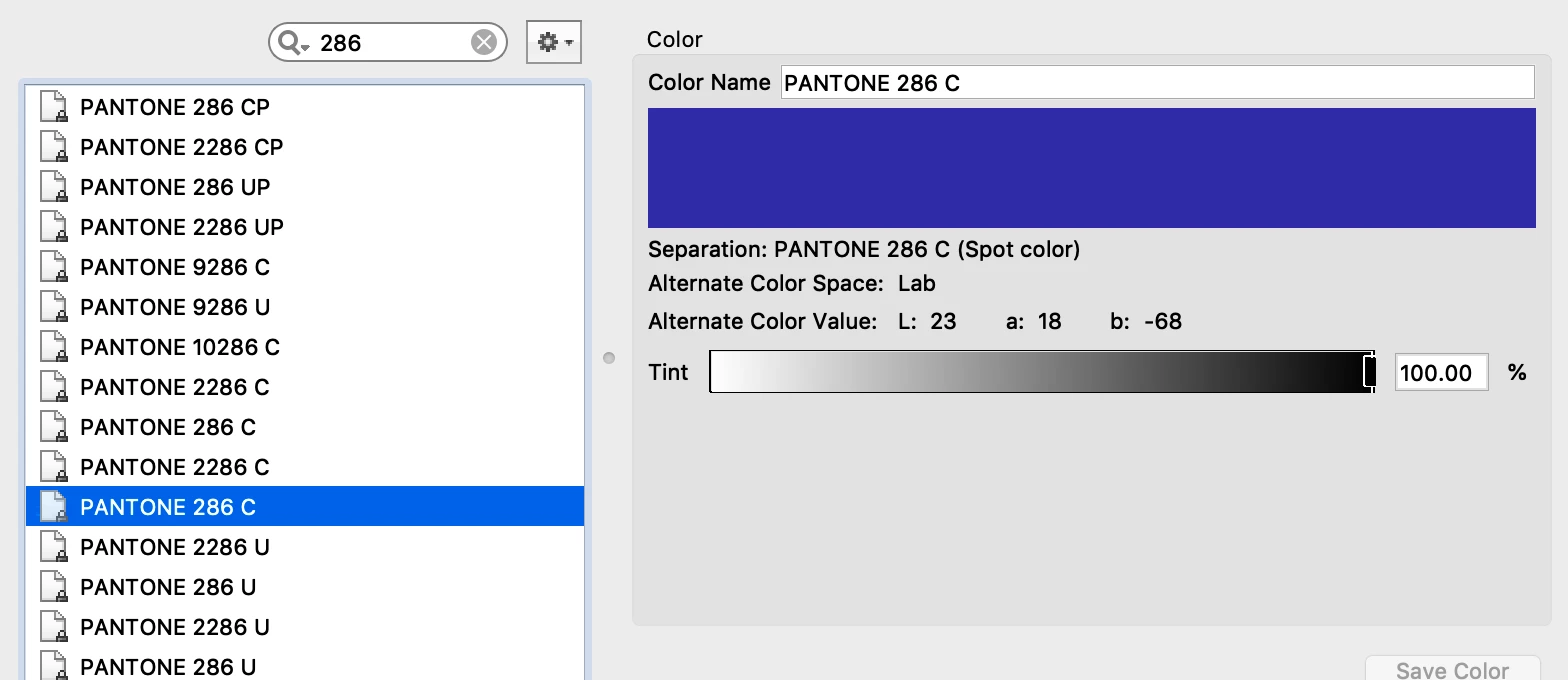Click the PANTONE 9286 U swatch file icon

[x=53, y=307]
